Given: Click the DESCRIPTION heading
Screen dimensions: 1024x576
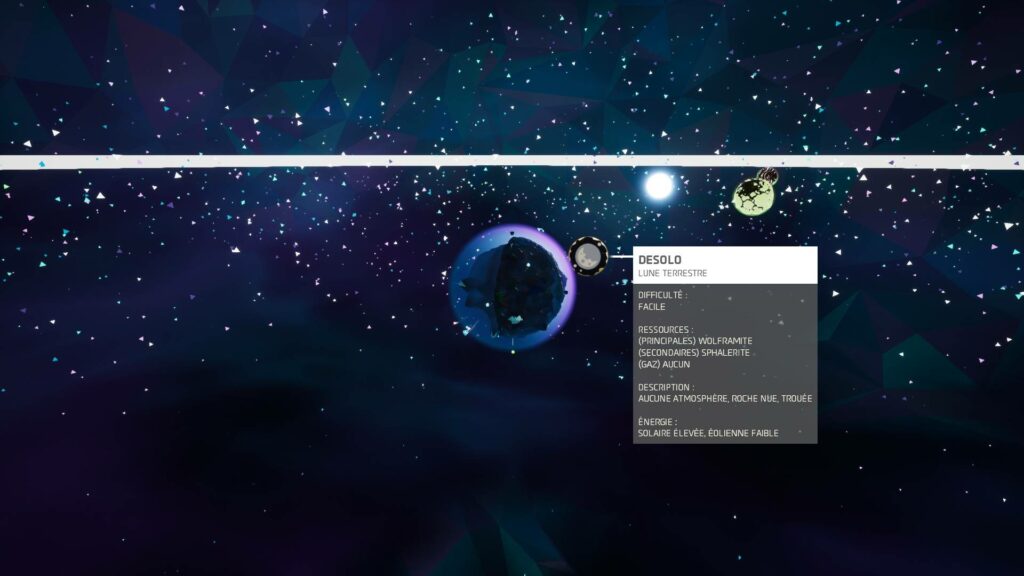Looking at the screenshot, I should click(x=666, y=387).
